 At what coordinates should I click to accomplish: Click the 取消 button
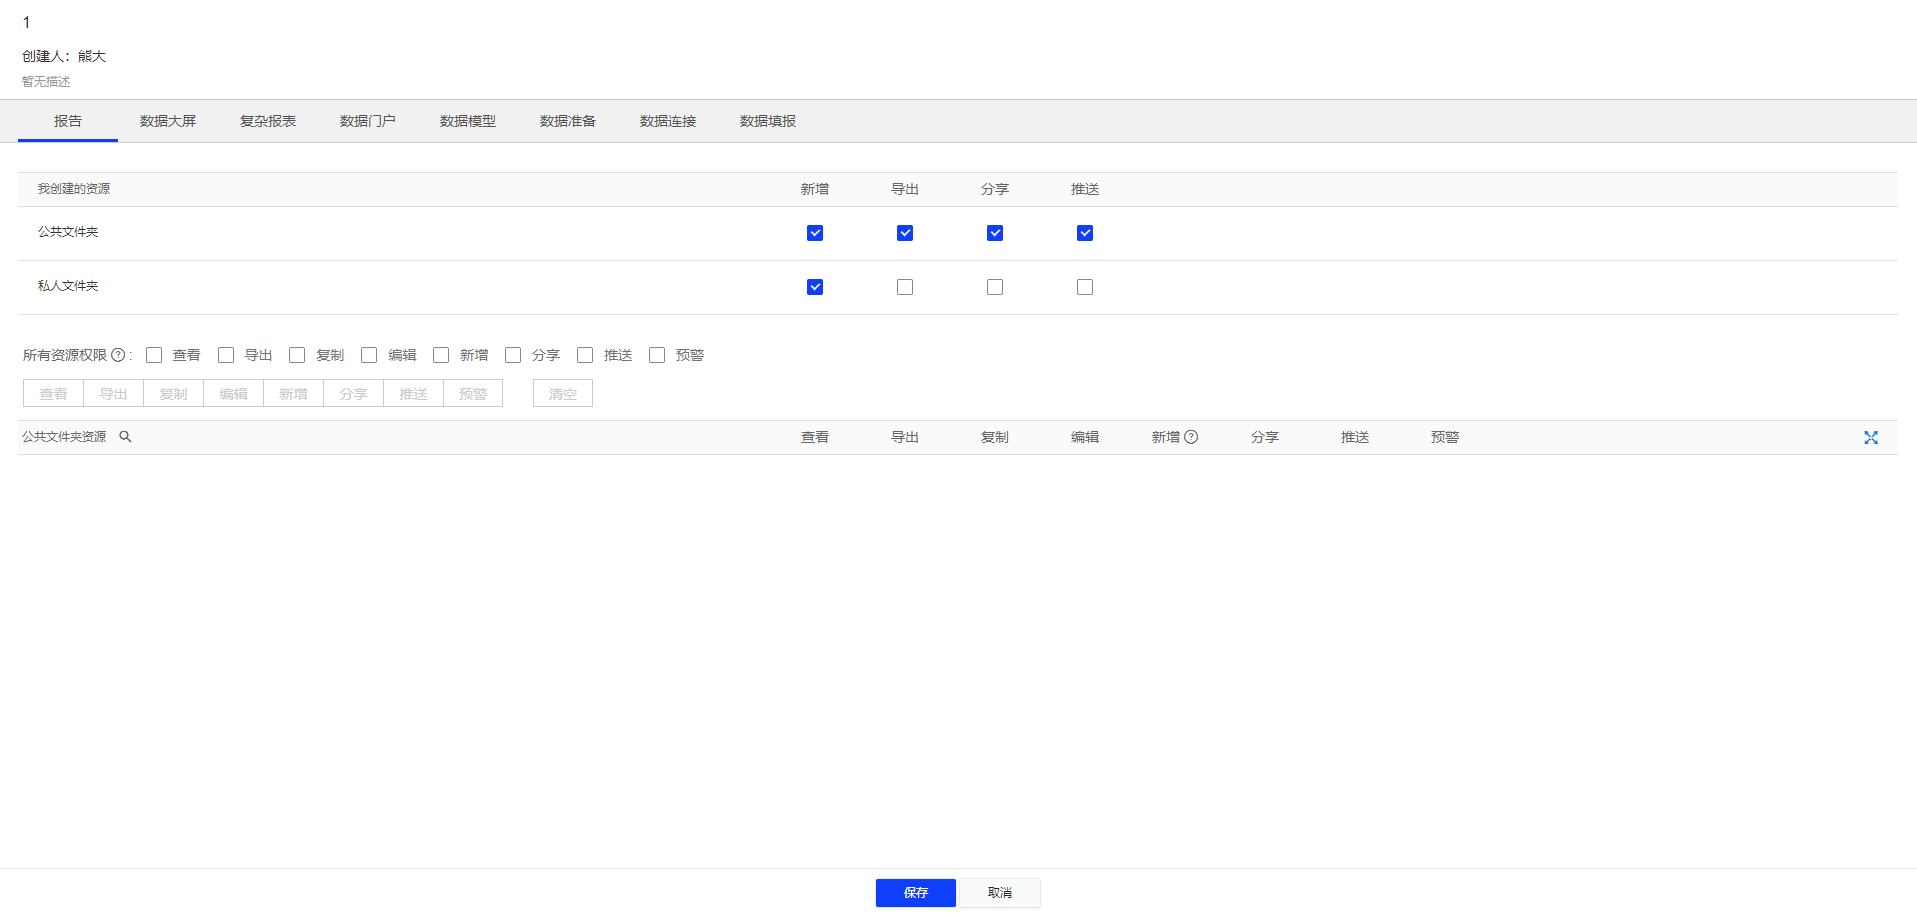coord(1000,893)
